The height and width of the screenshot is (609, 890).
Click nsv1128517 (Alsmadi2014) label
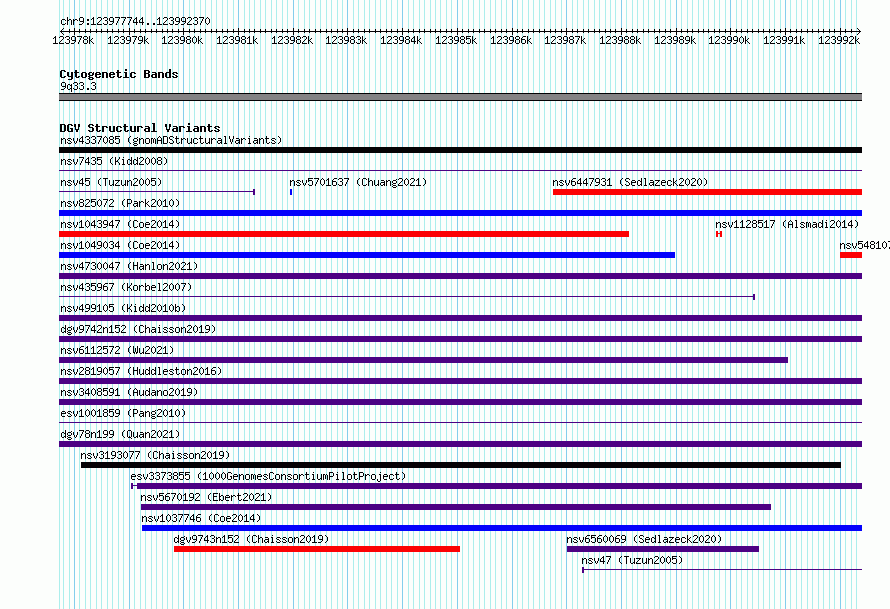point(787,224)
